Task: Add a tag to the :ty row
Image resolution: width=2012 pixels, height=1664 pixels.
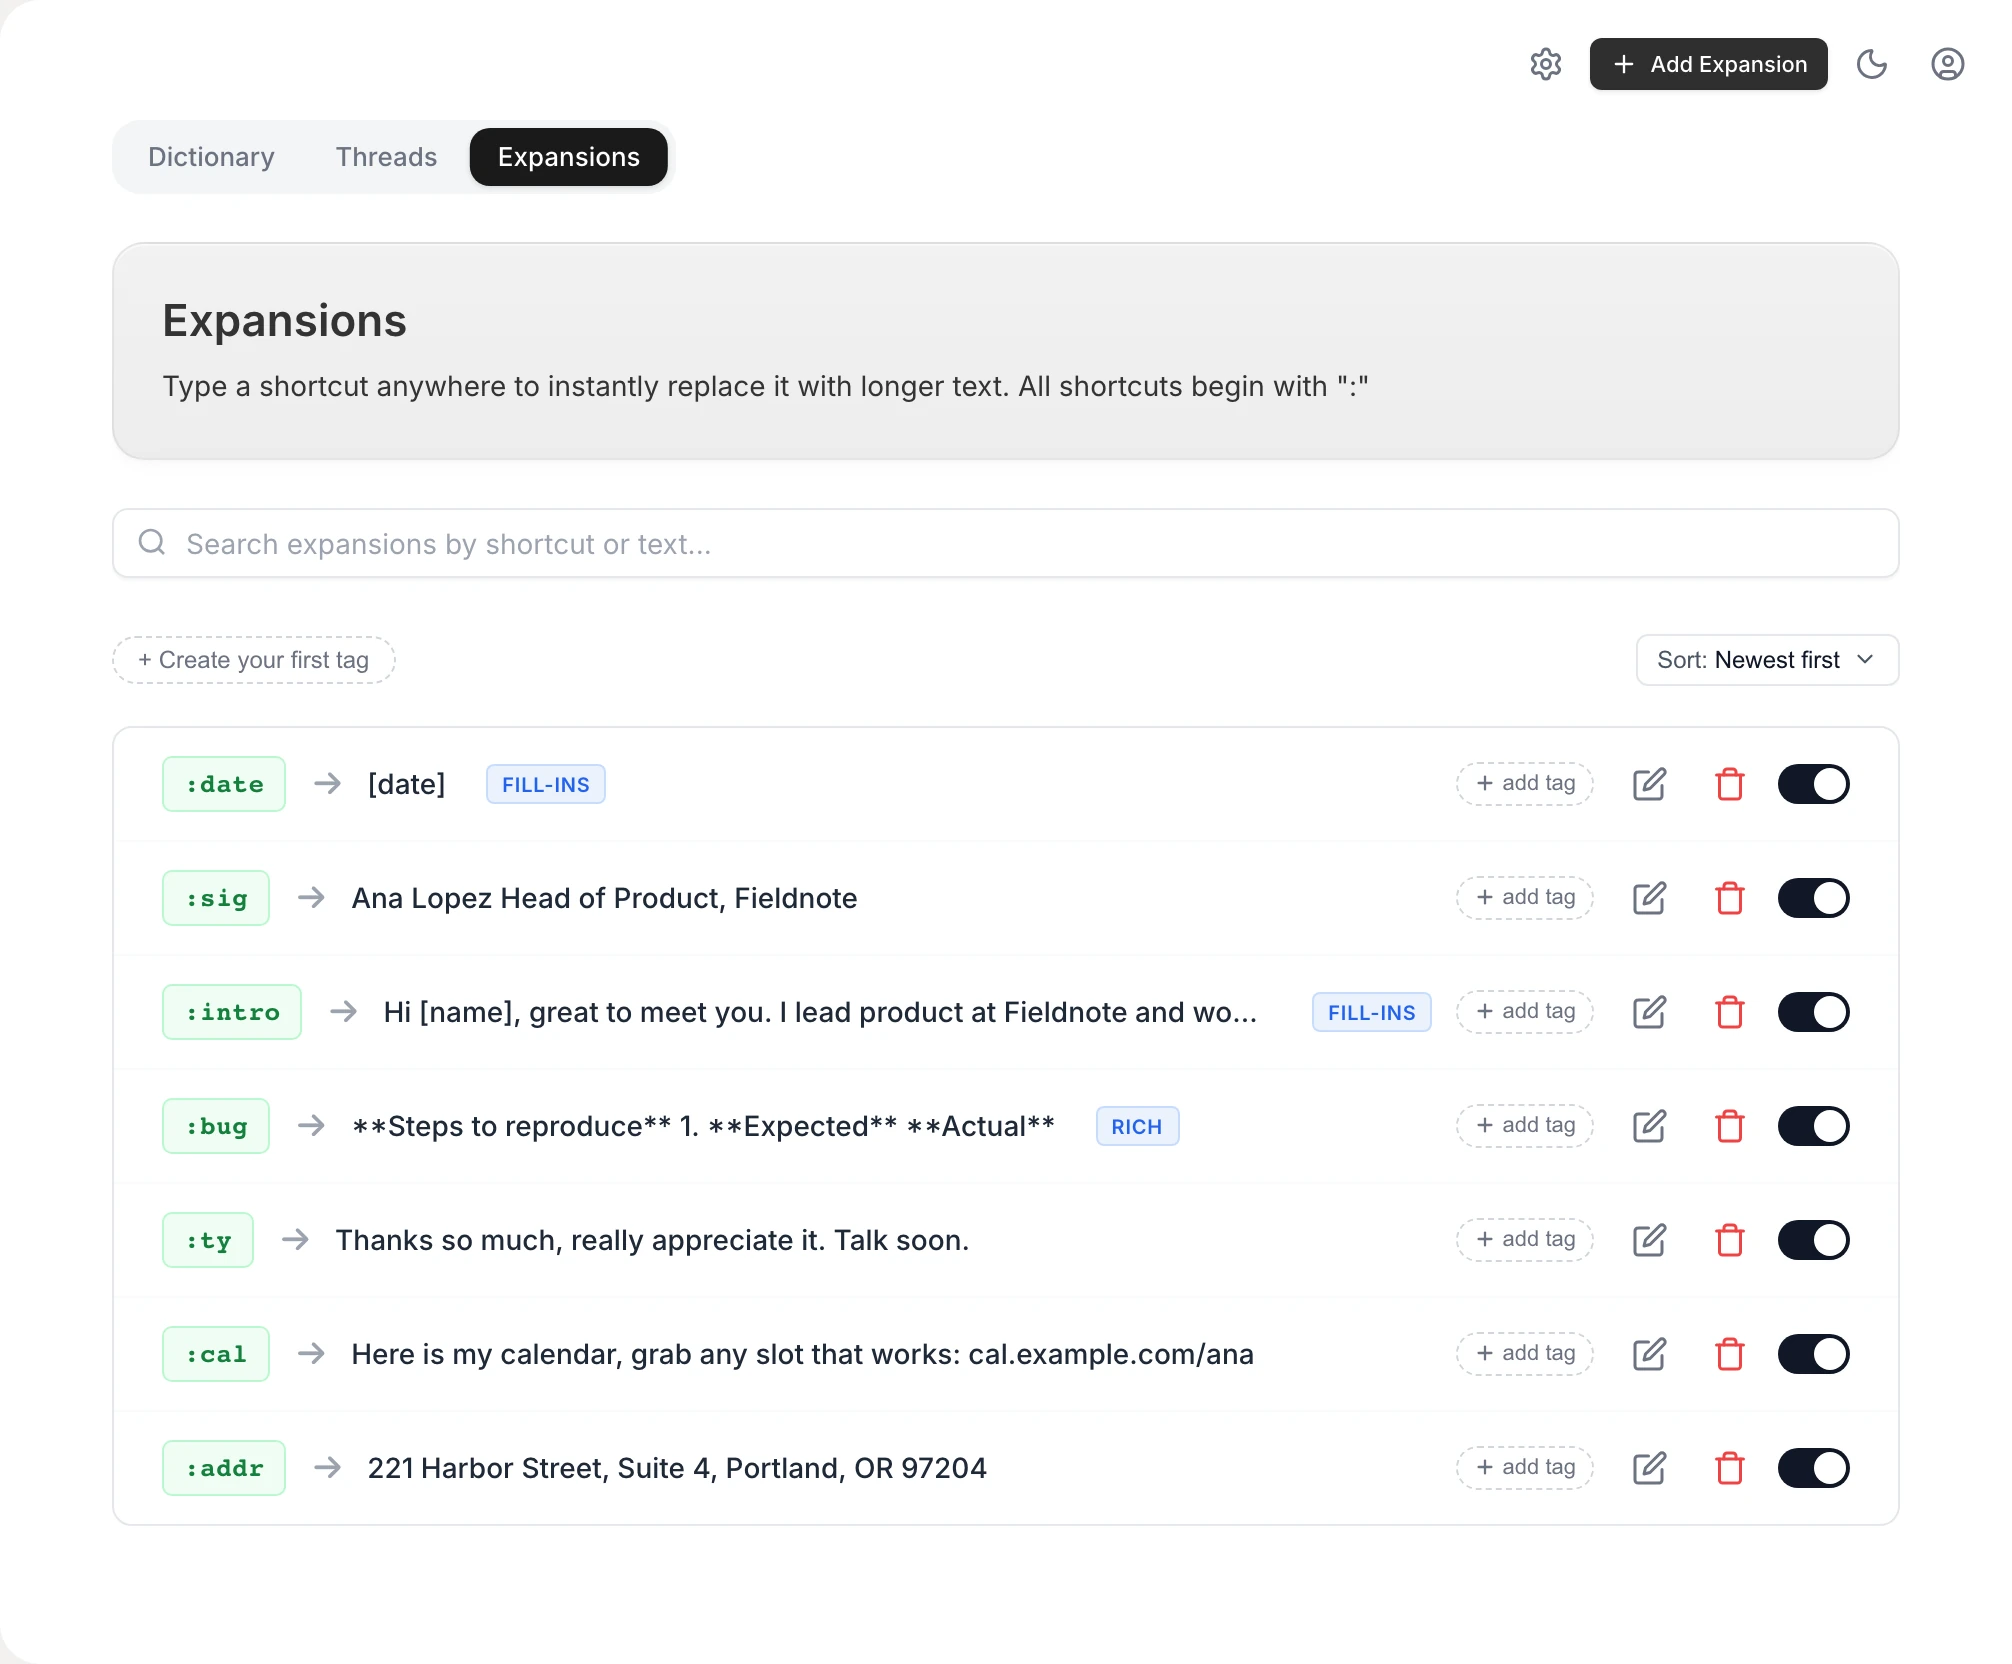Action: pyautogui.click(x=1525, y=1240)
